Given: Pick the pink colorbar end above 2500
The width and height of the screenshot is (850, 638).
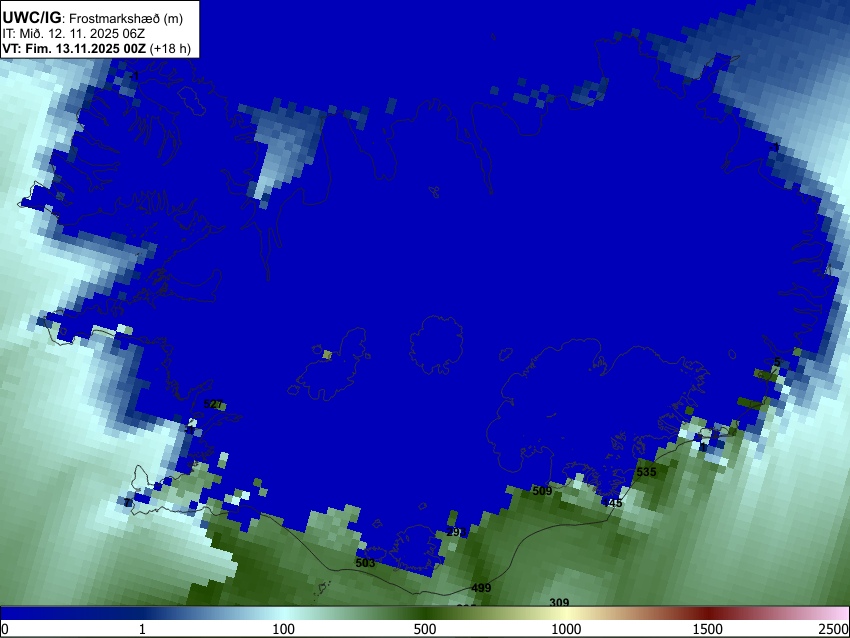Looking at the screenshot, I should click(x=838, y=614).
